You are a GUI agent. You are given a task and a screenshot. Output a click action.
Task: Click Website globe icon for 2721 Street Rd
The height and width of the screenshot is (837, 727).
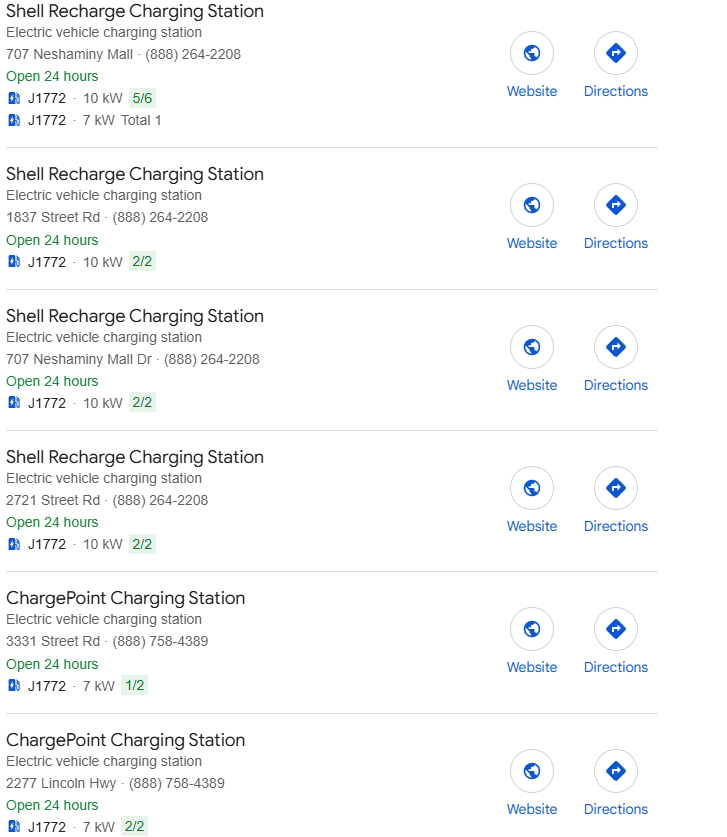pyautogui.click(x=532, y=488)
